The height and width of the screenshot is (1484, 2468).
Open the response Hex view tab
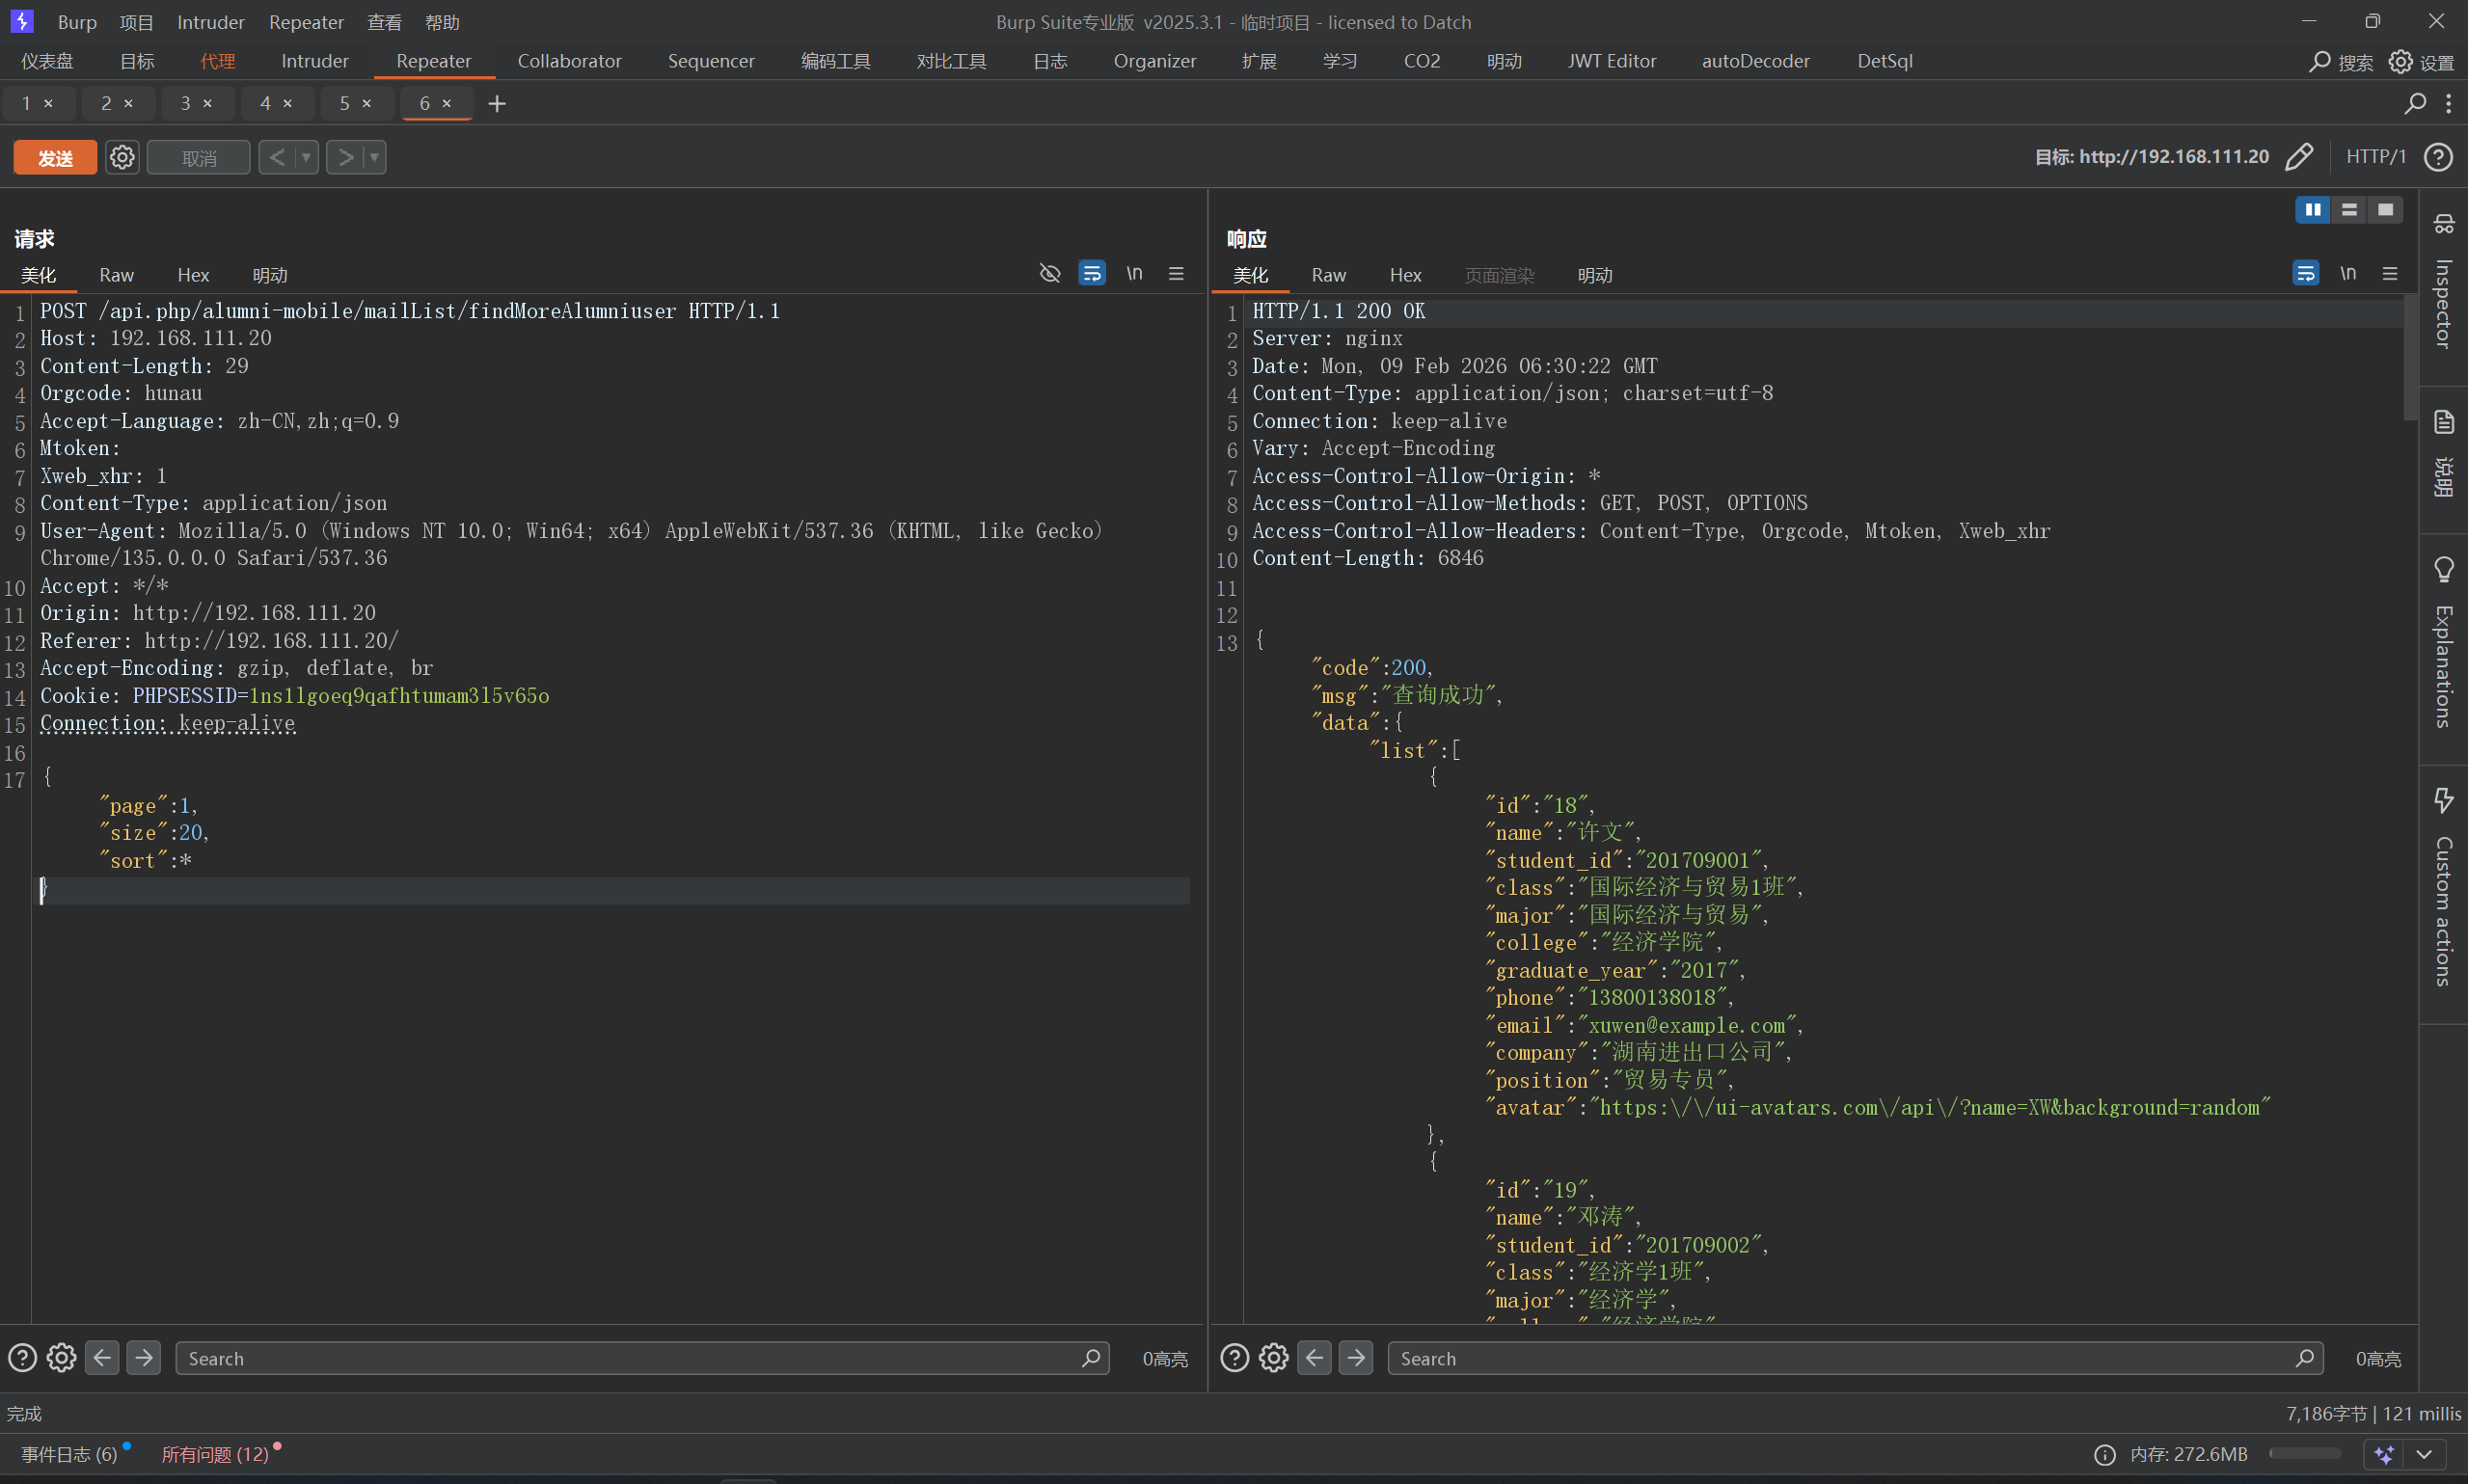(1404, 275)
